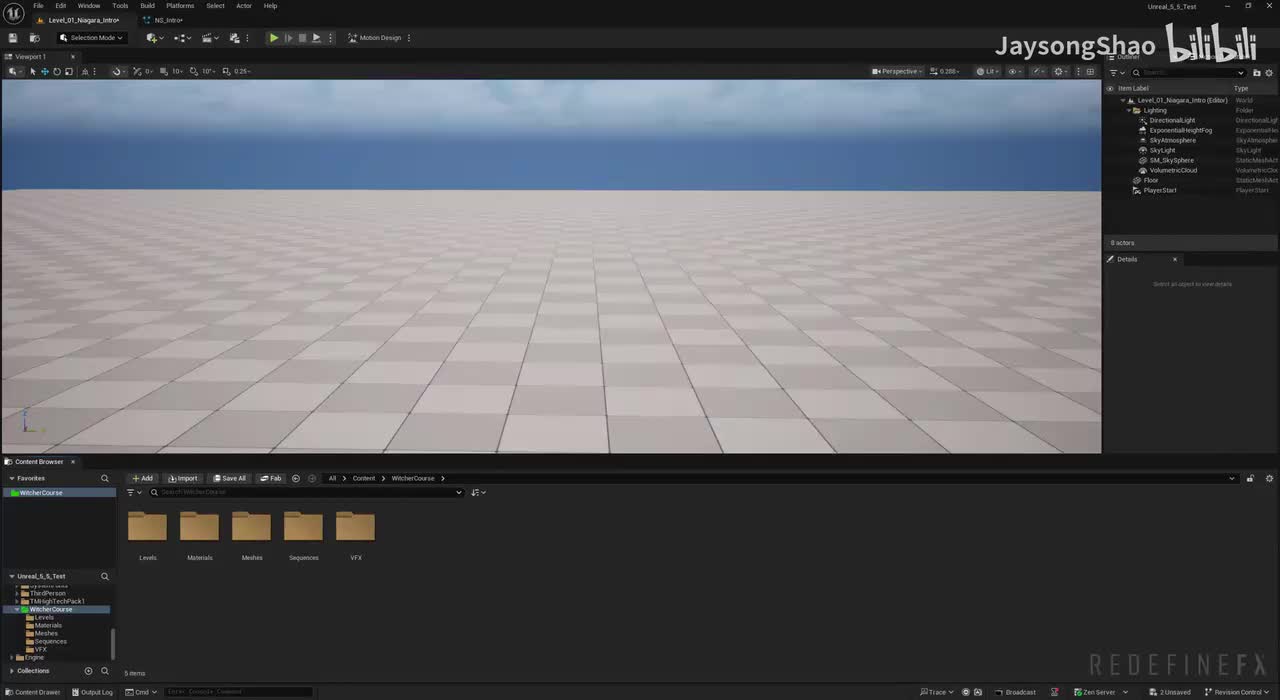Viewport: 1280px width, 700px height.
Task: Click the Save Current Level icon
Action: (x=13, y=38)
